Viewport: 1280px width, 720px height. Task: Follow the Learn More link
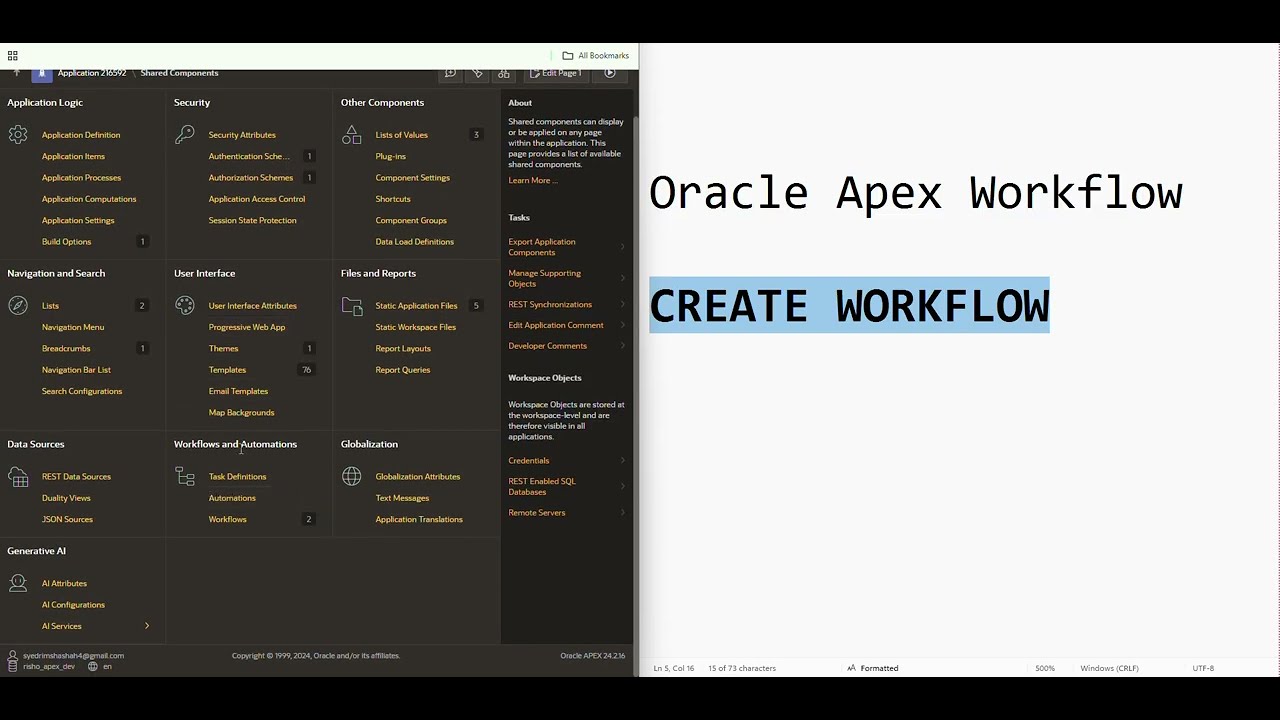coord(532,180)
